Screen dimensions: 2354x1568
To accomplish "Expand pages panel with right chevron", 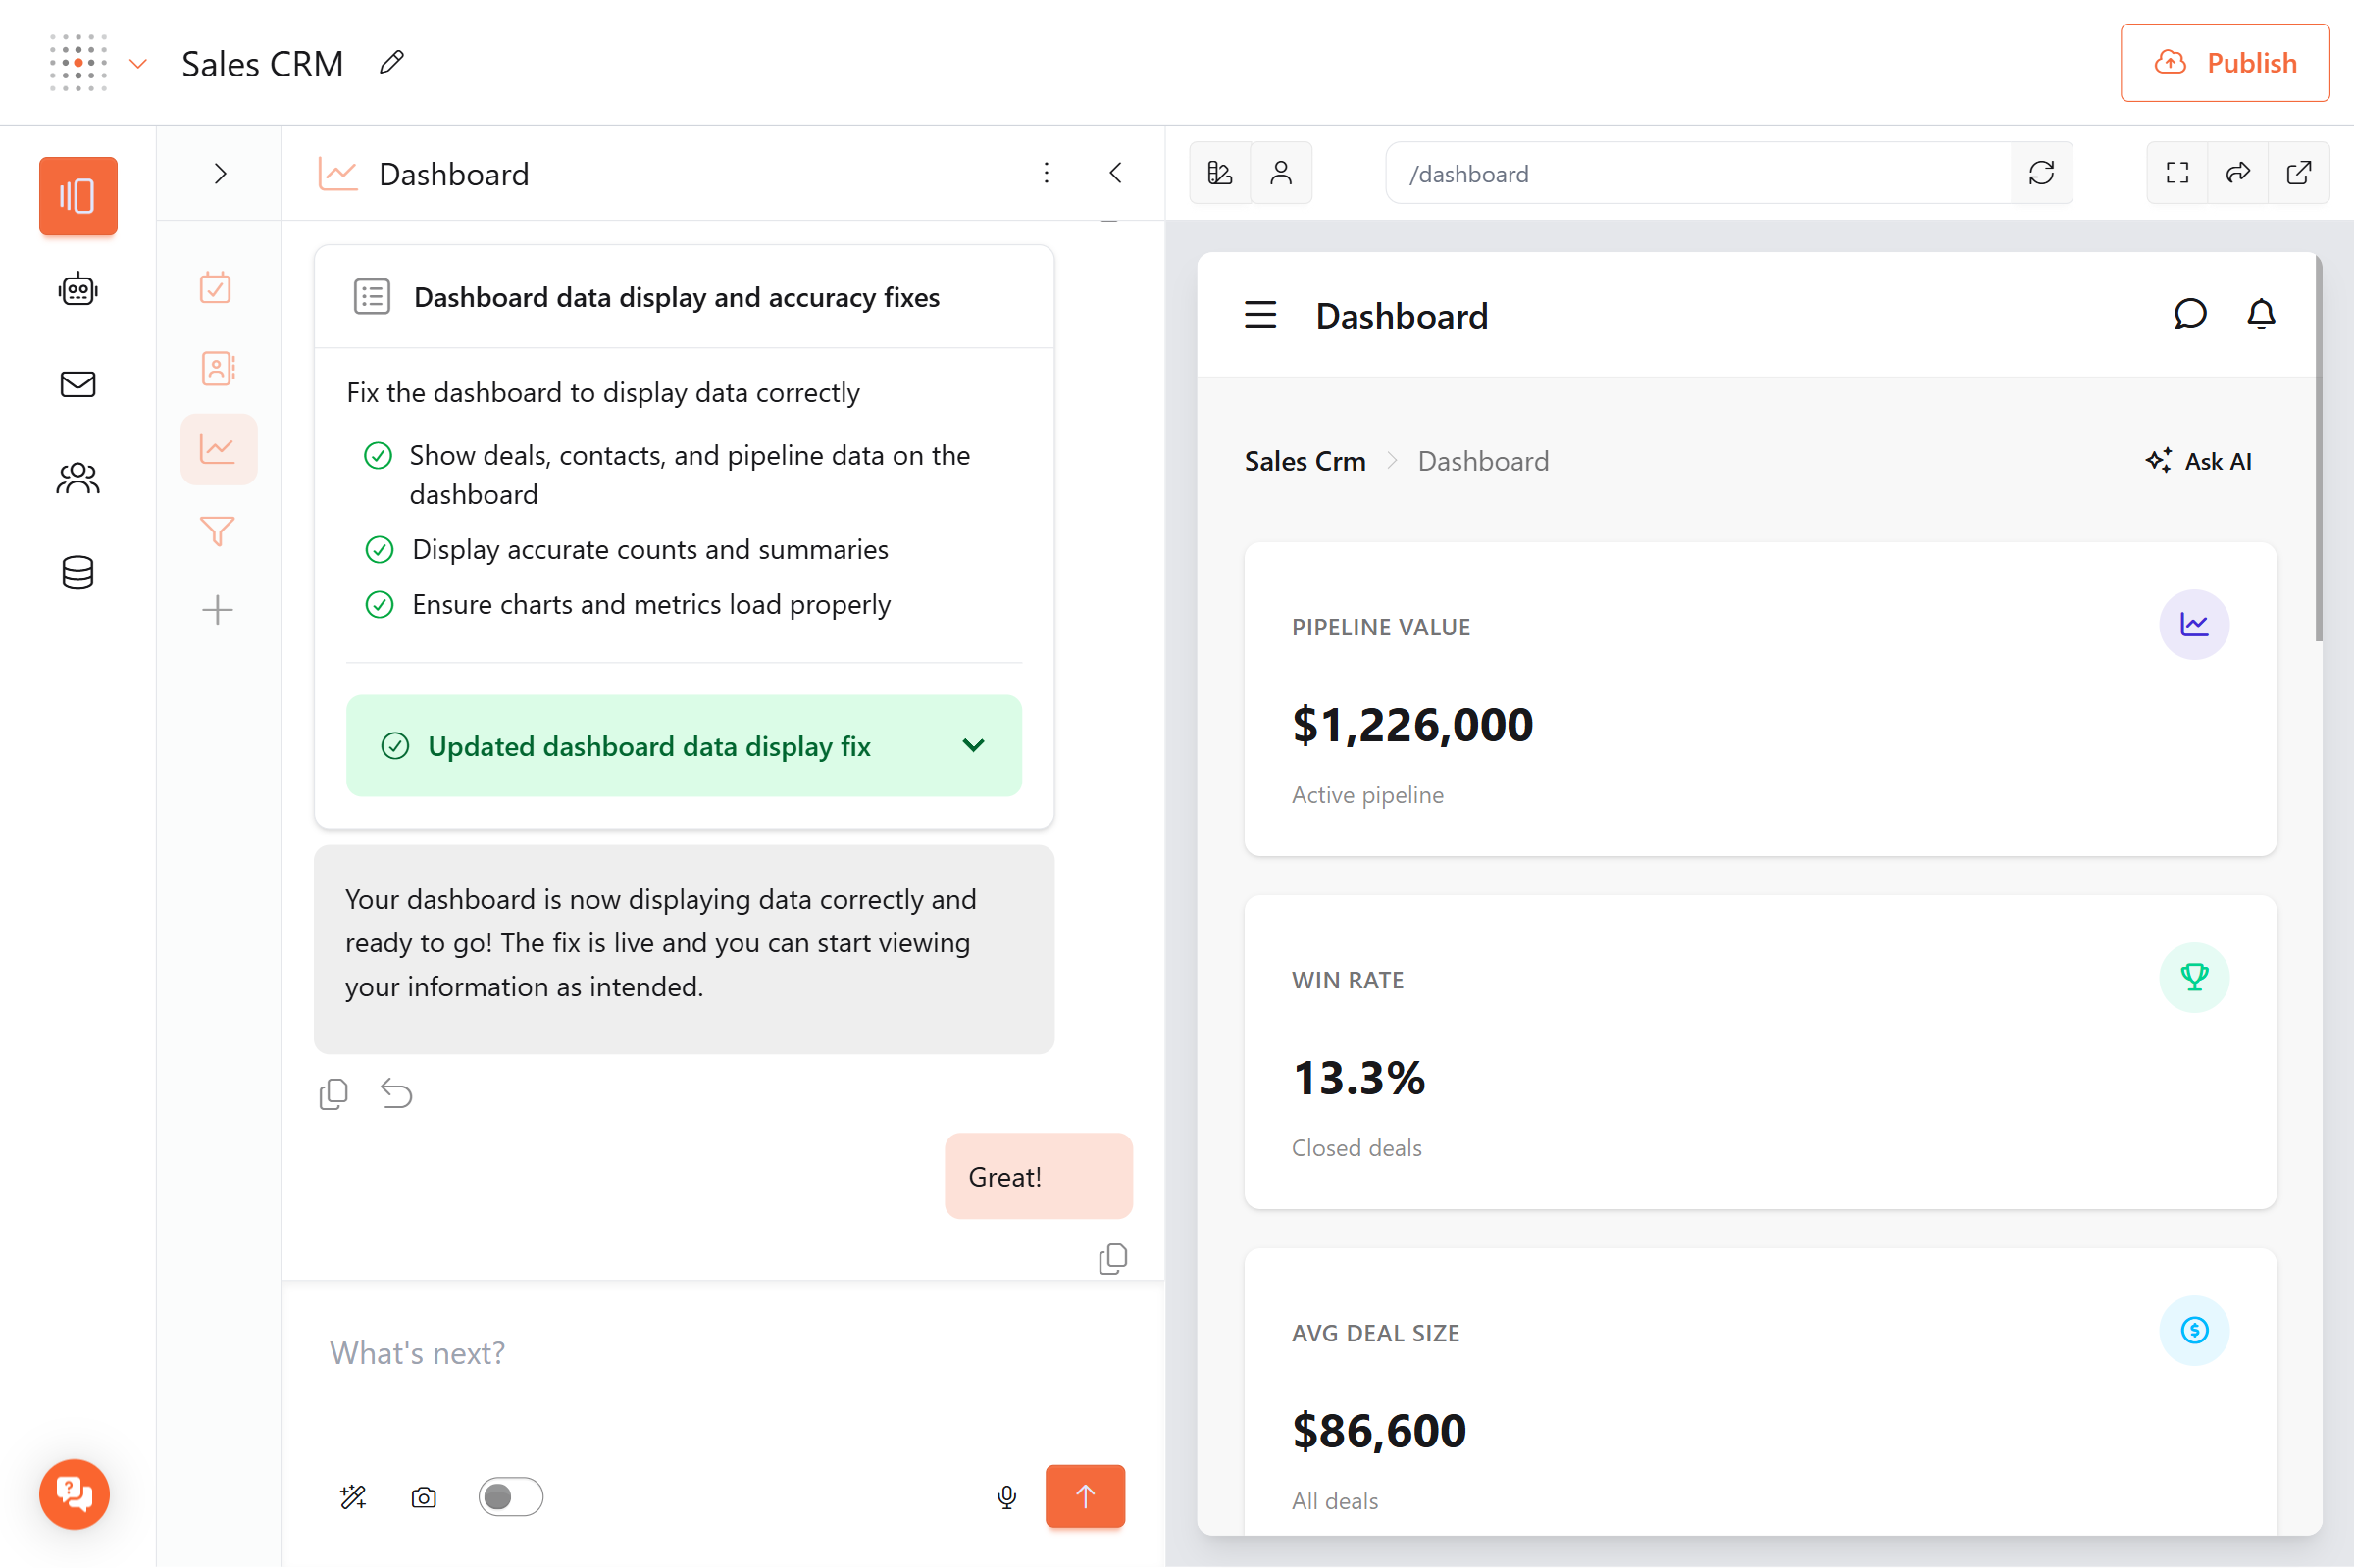I will point(220,173).
